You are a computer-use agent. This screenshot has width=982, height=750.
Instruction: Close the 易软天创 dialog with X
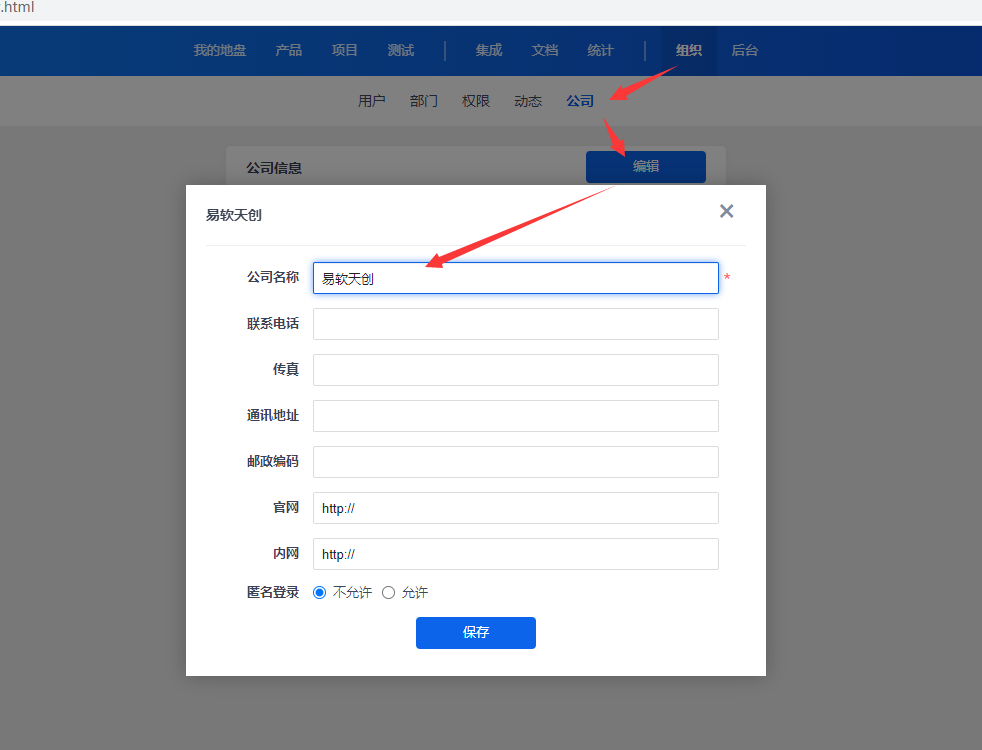pos(727,211)
